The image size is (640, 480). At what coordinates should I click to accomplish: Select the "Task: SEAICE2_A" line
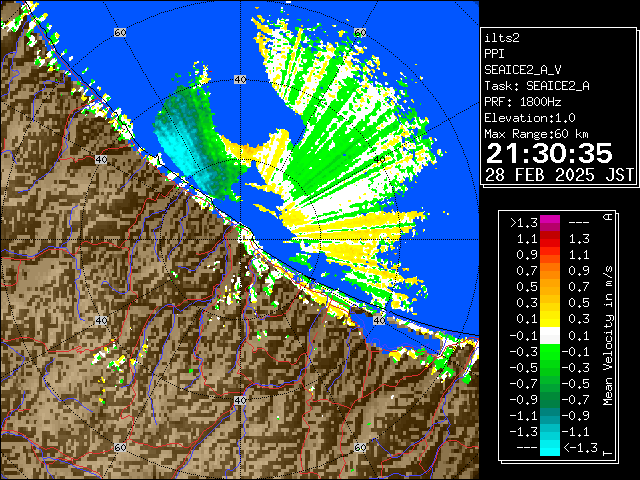tap(537, 86)
